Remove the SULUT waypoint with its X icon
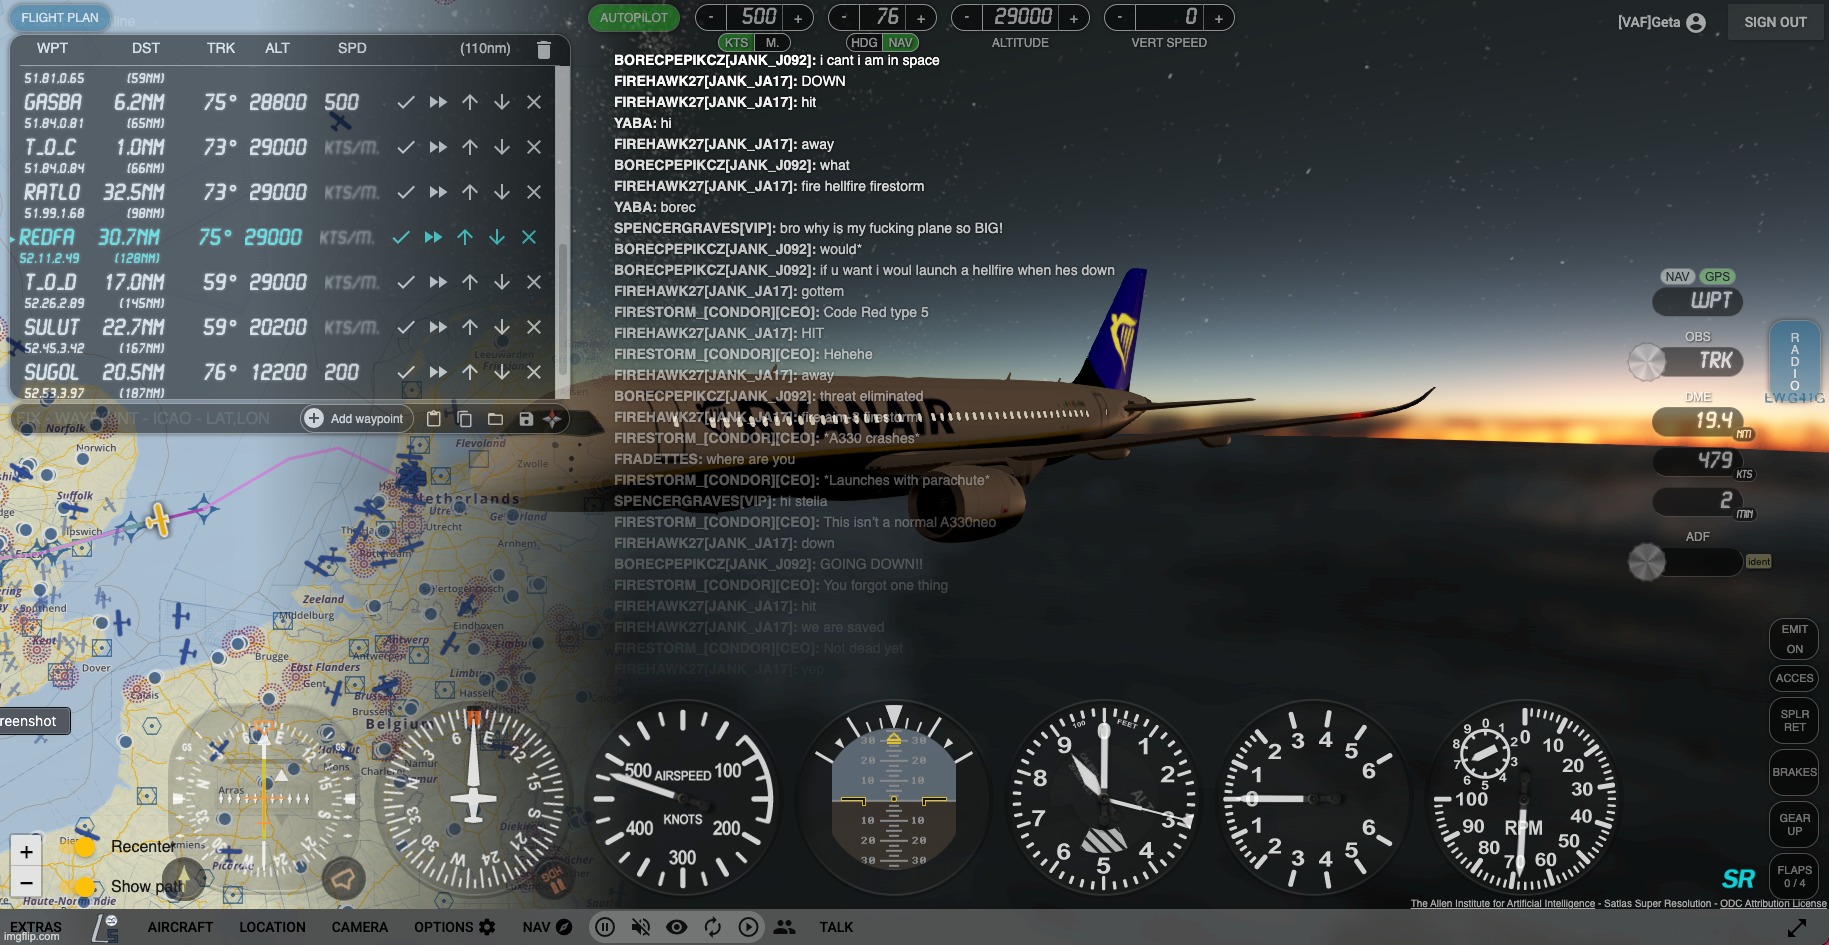 pos(534,327)
